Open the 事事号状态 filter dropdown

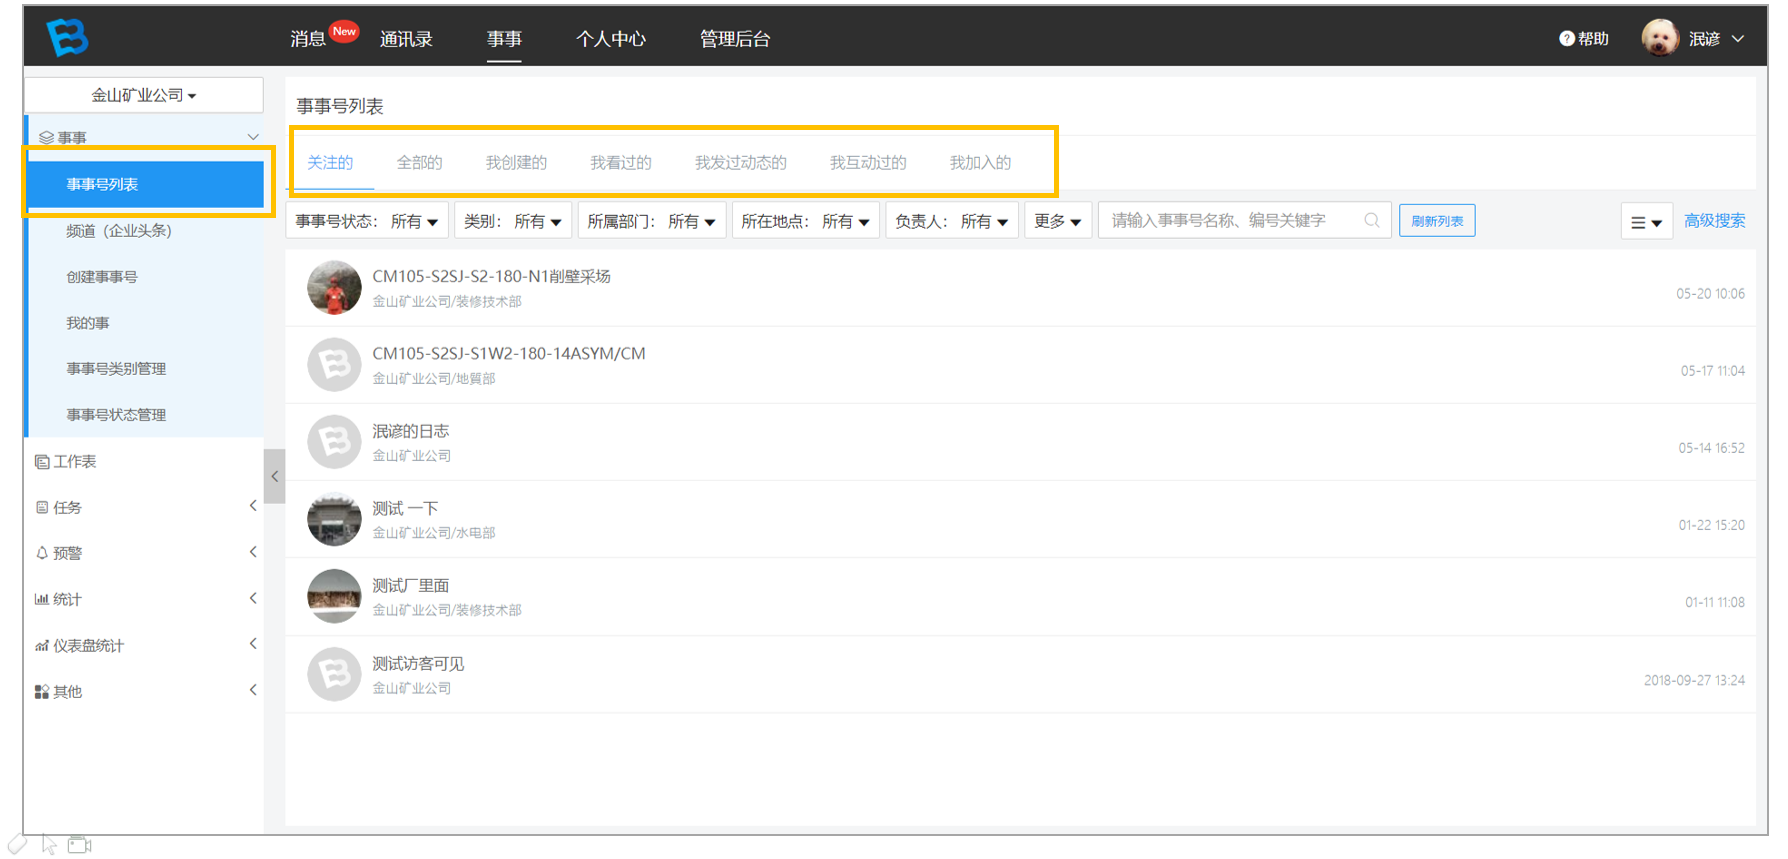tap(367, 221)
